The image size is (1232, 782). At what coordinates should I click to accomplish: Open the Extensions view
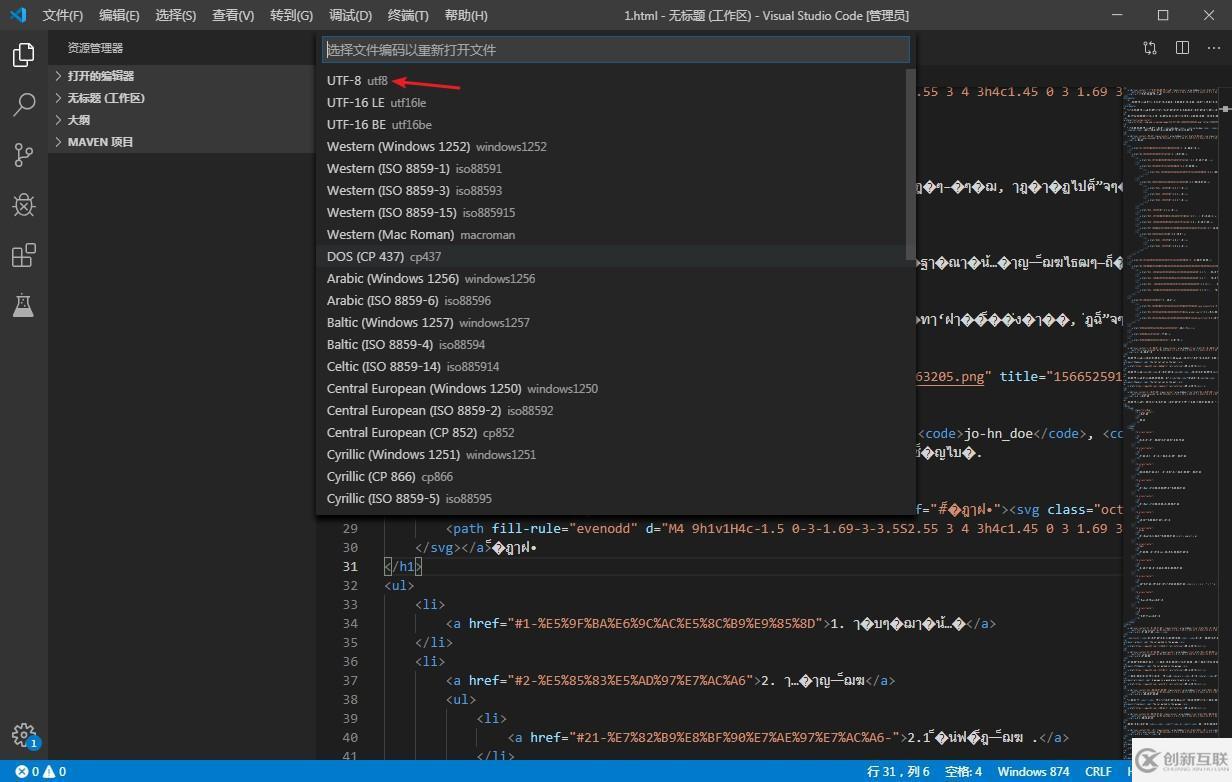[23, 255]
